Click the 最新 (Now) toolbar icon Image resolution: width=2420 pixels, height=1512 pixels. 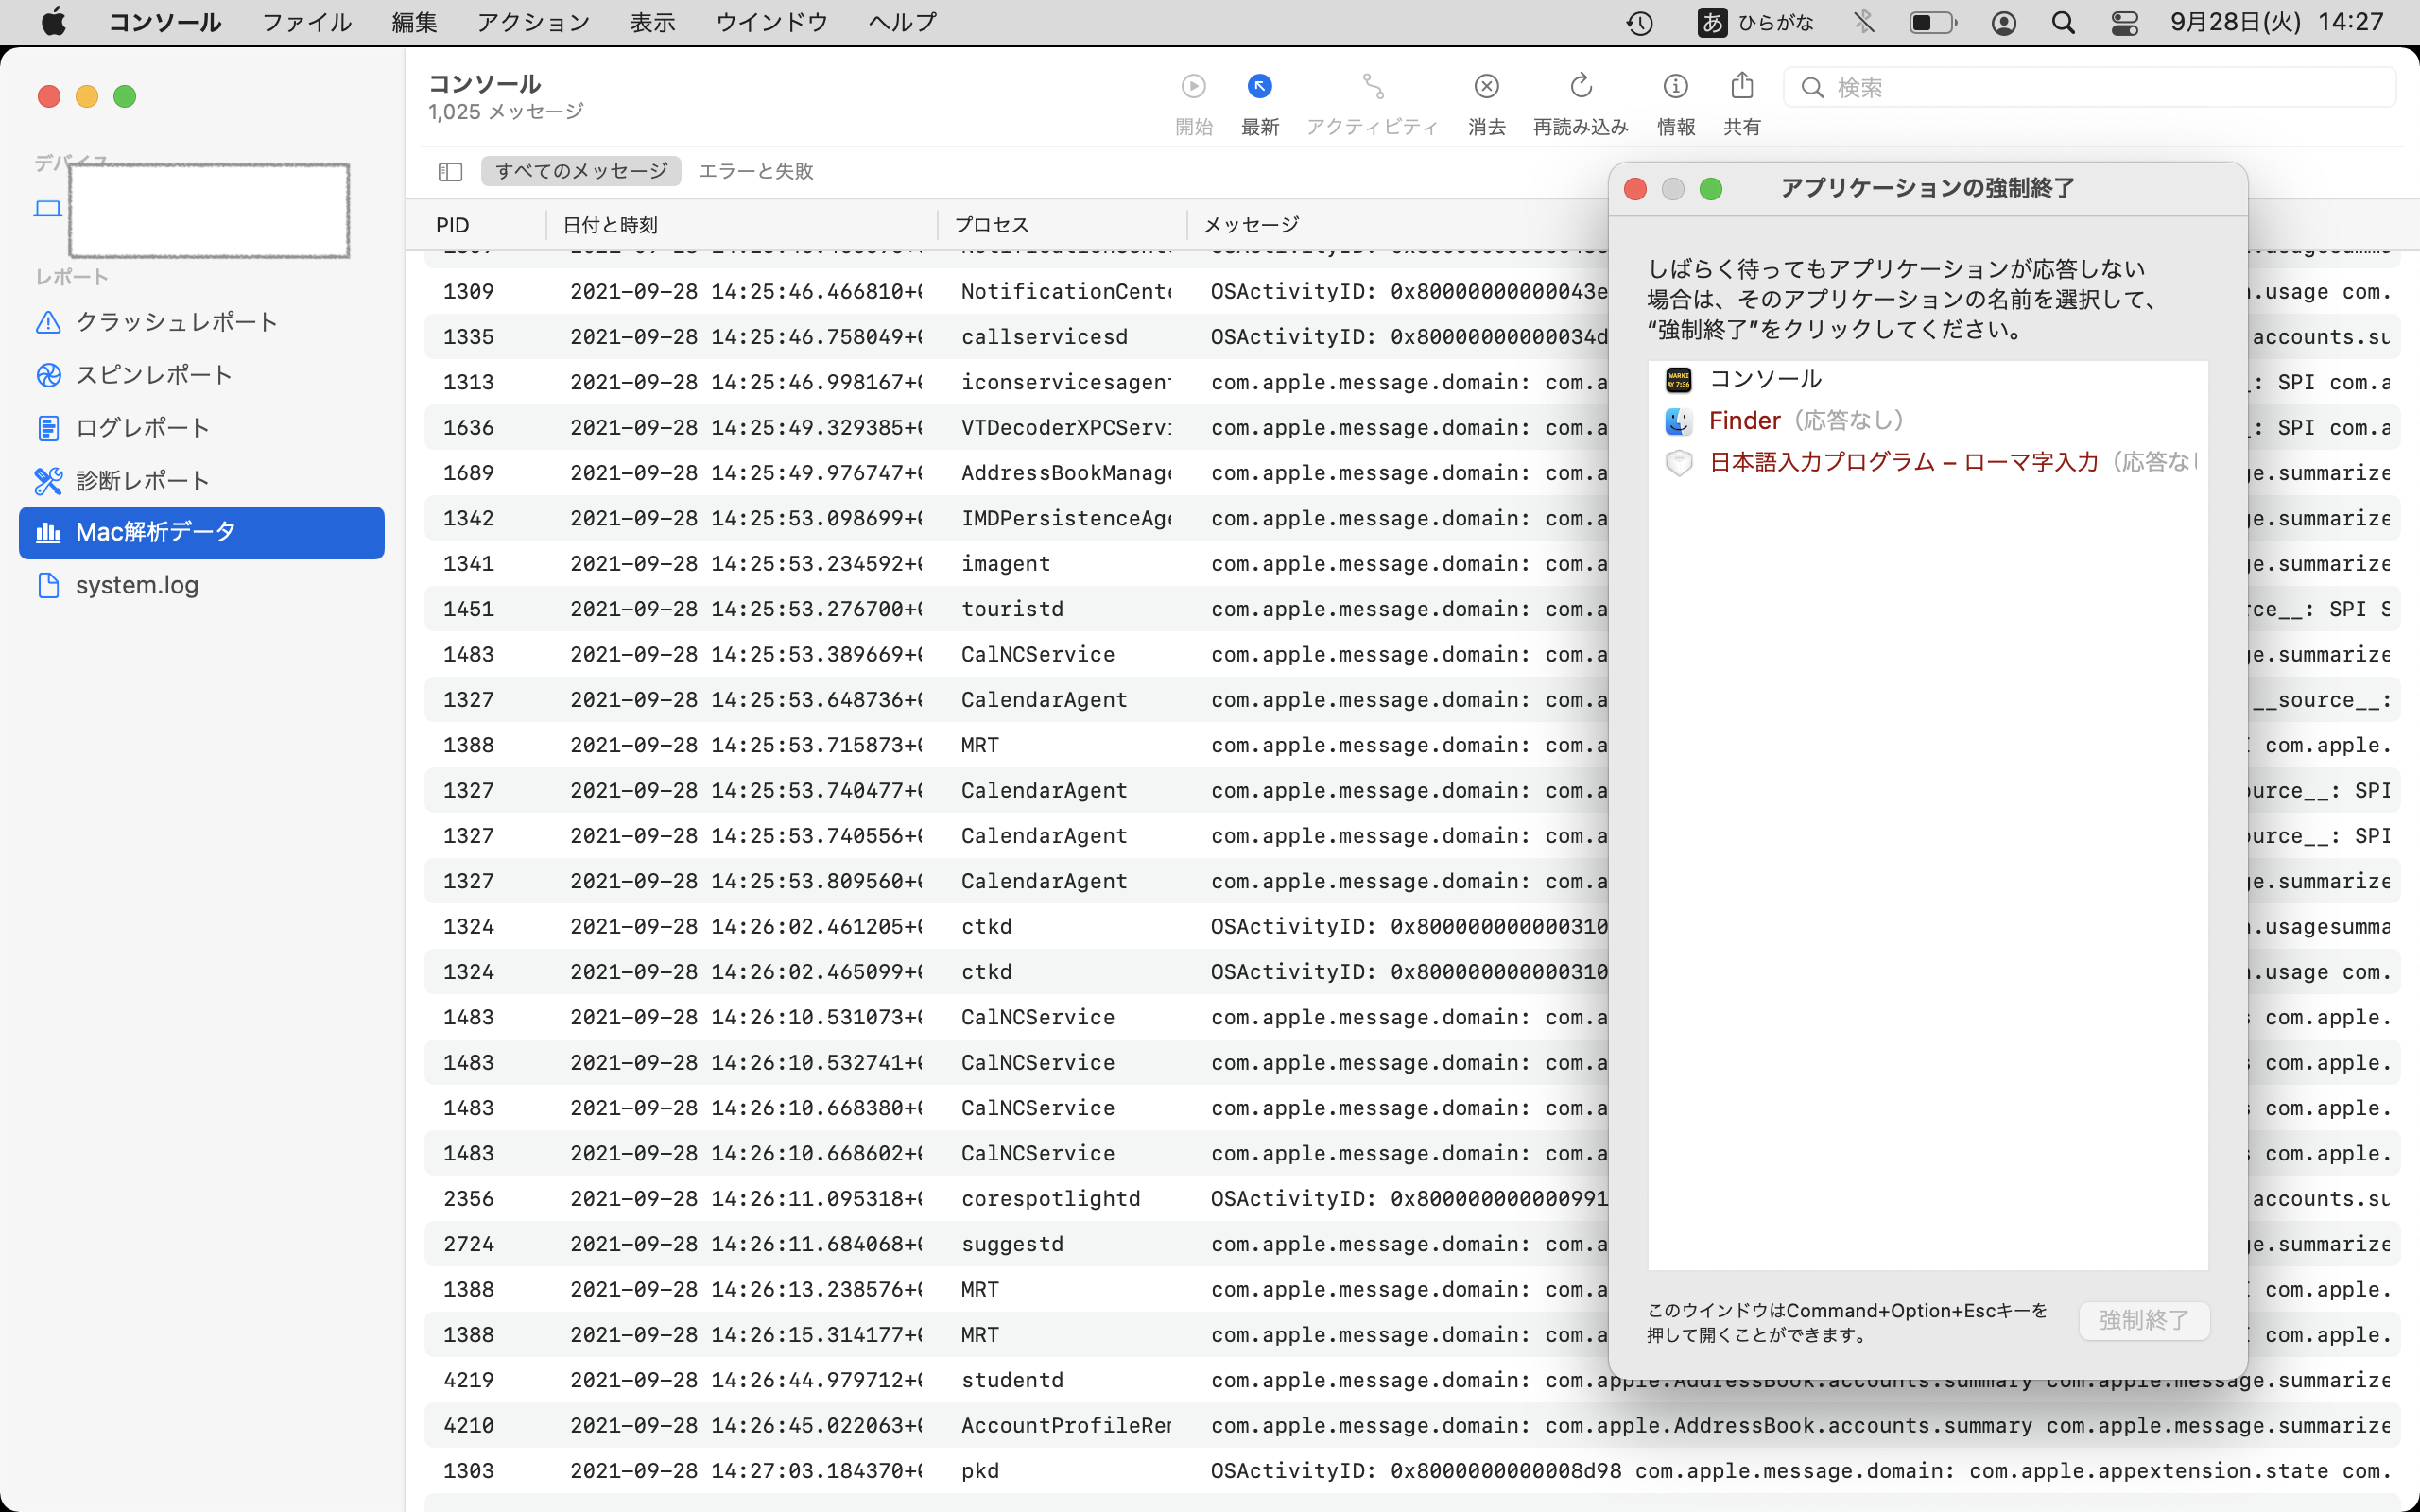coord(1259,87)
